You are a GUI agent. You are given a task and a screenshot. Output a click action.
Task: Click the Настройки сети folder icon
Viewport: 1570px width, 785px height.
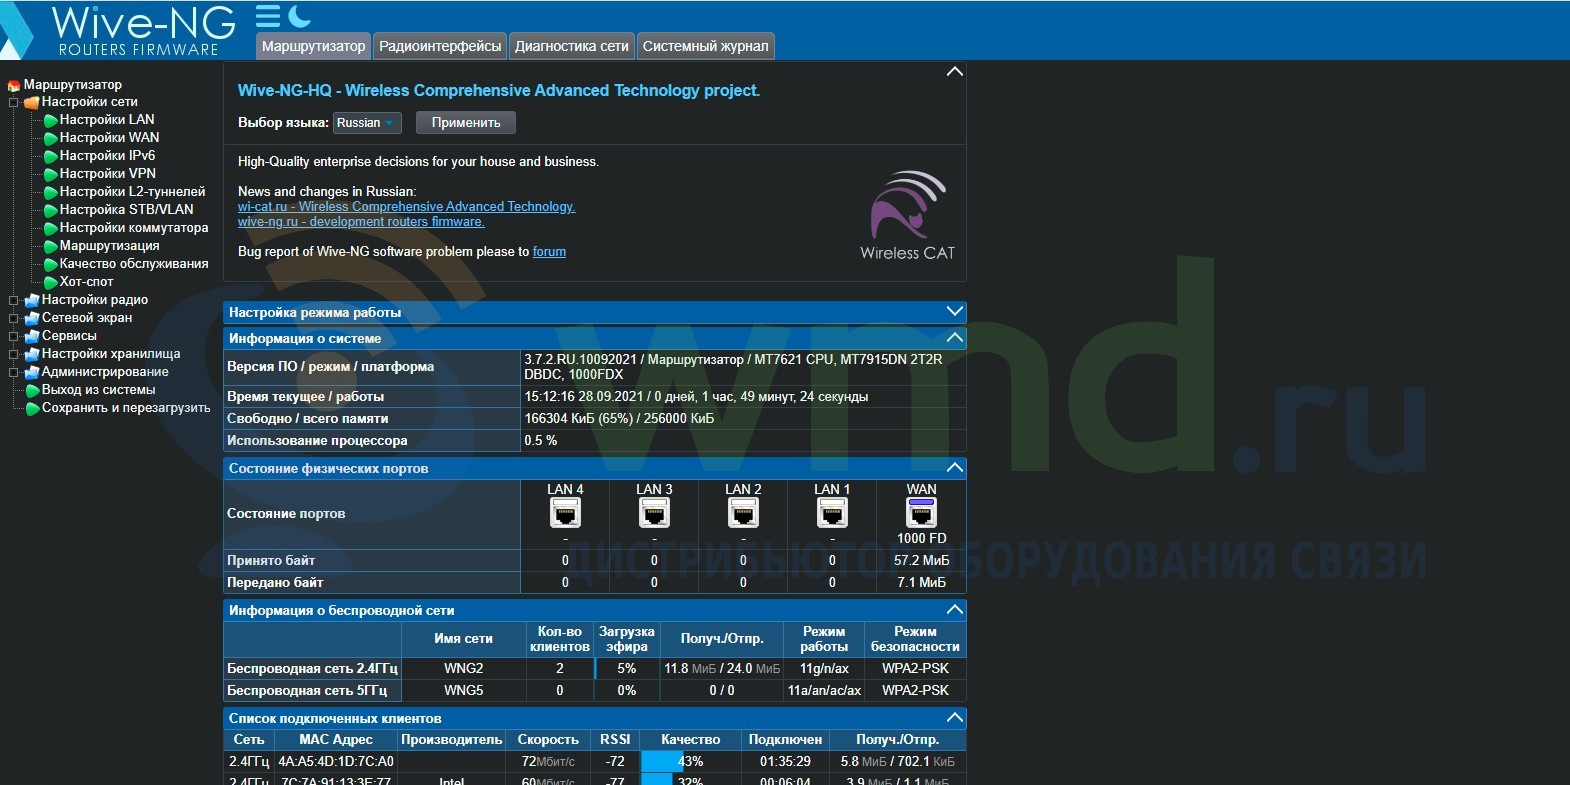point(32,102)
